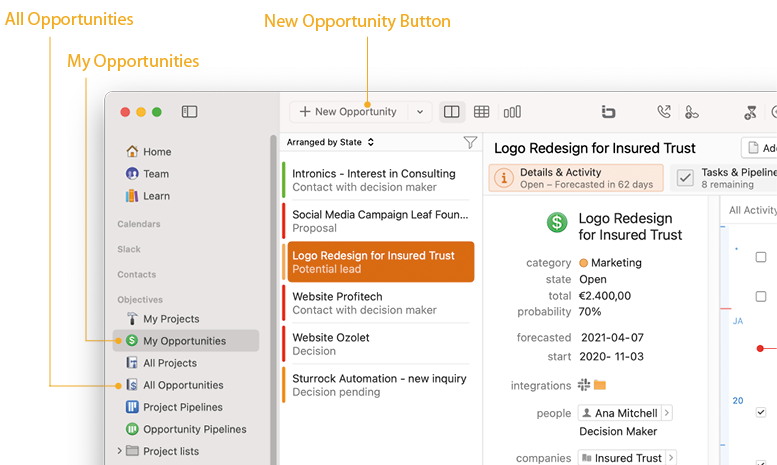Select Logo Redesign for Insured Trust row
The width and height of the screenshot is (777, 465).
381,262
